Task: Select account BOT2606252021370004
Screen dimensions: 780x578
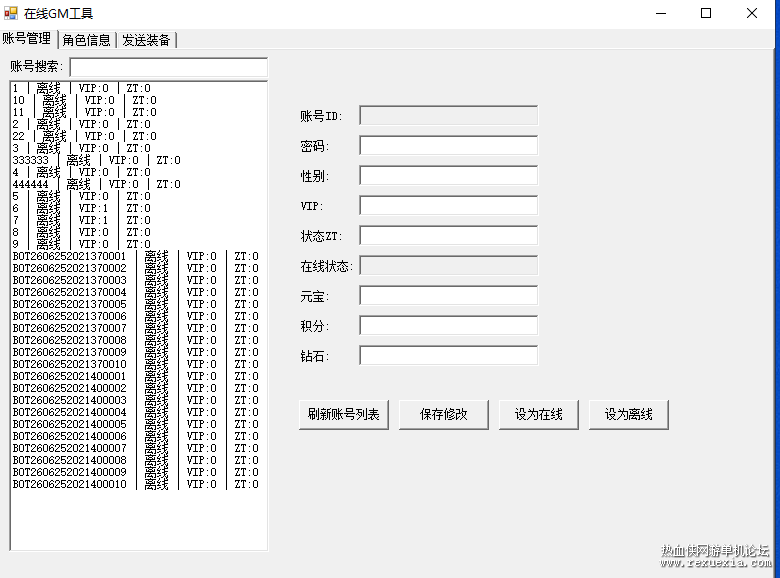Action: (138, 292)
